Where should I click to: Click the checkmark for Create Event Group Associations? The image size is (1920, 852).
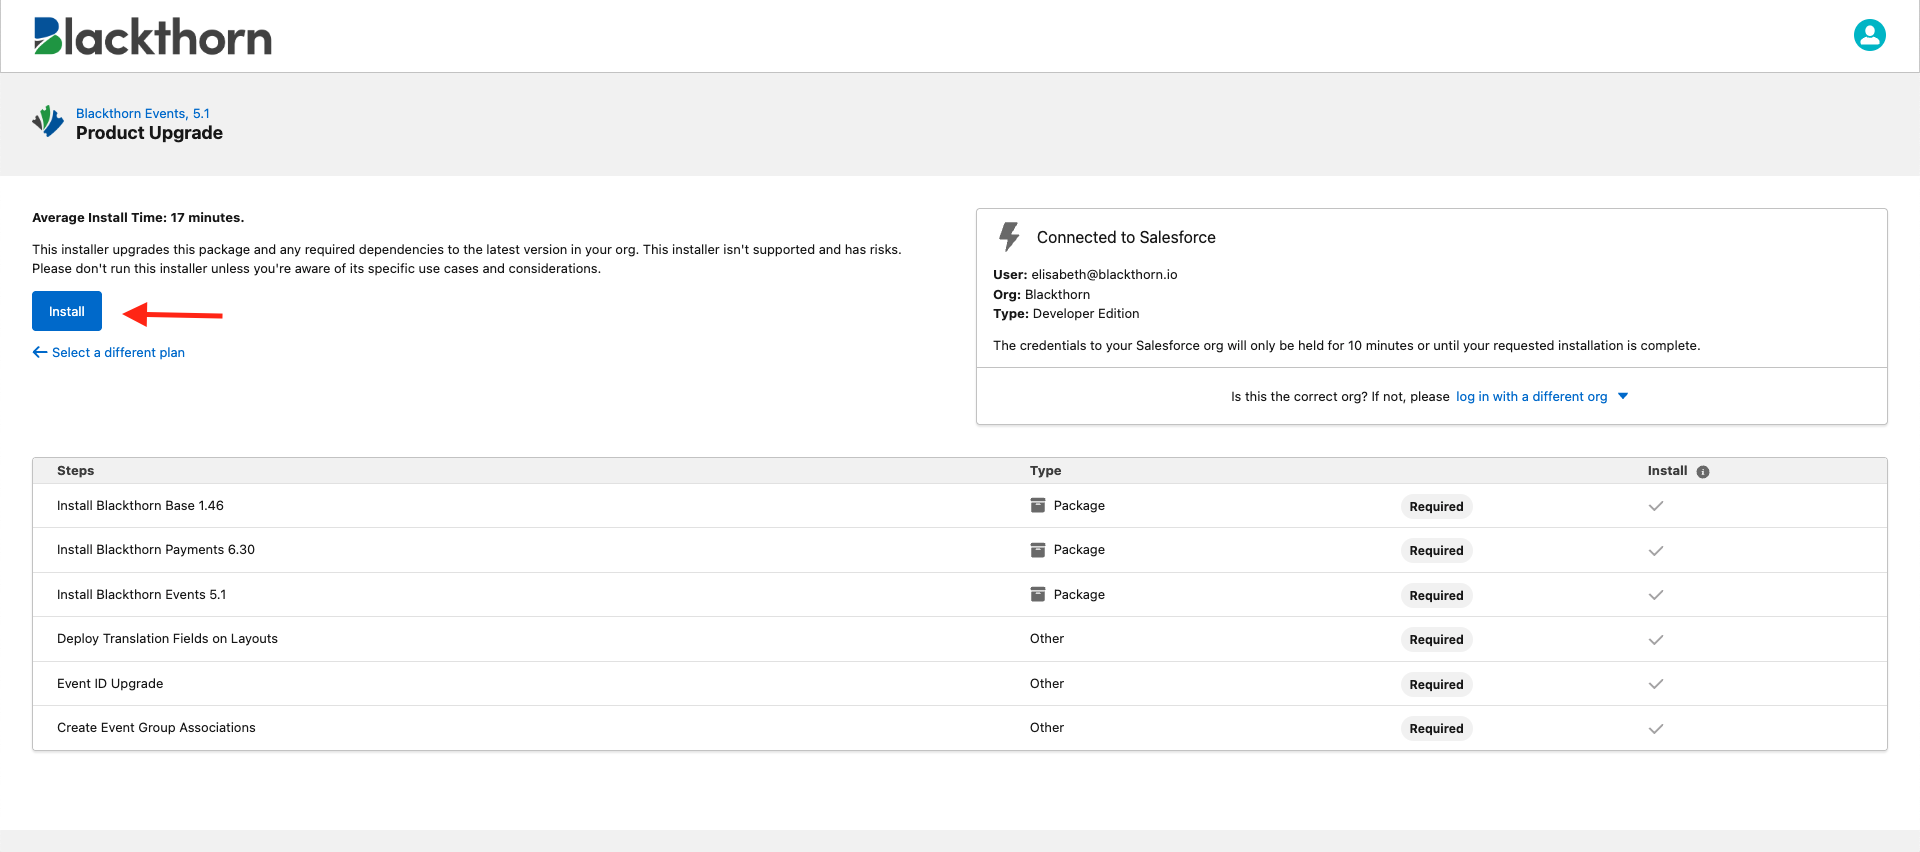(1656, 729)
